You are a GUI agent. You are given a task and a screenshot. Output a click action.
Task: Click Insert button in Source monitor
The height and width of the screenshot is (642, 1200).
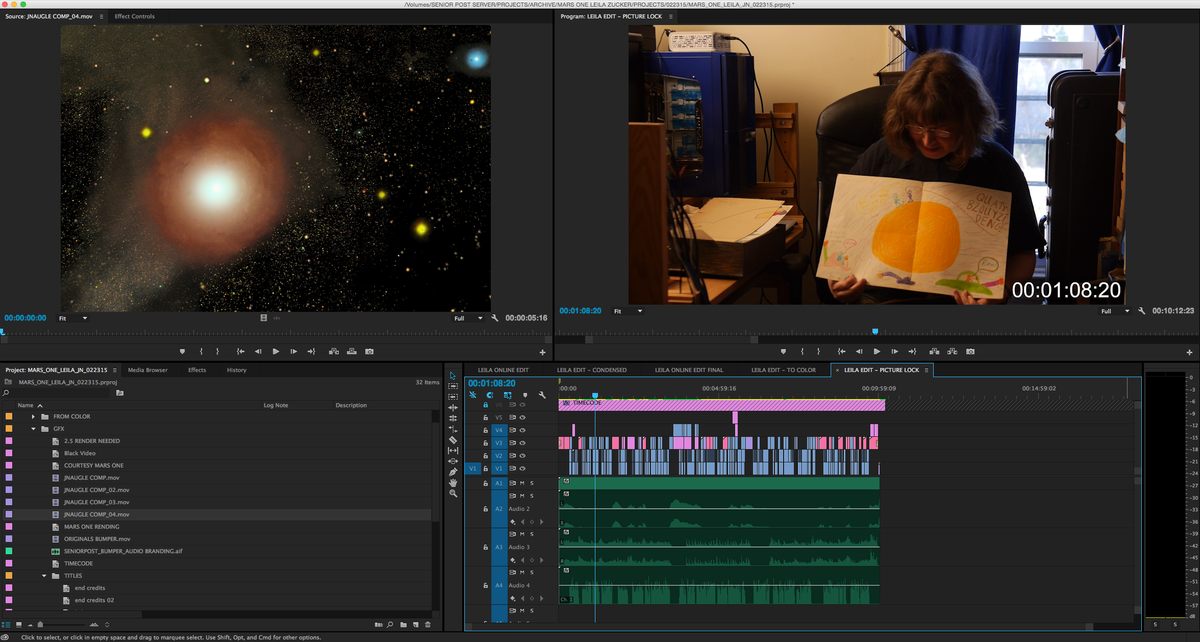pos(334,352)
